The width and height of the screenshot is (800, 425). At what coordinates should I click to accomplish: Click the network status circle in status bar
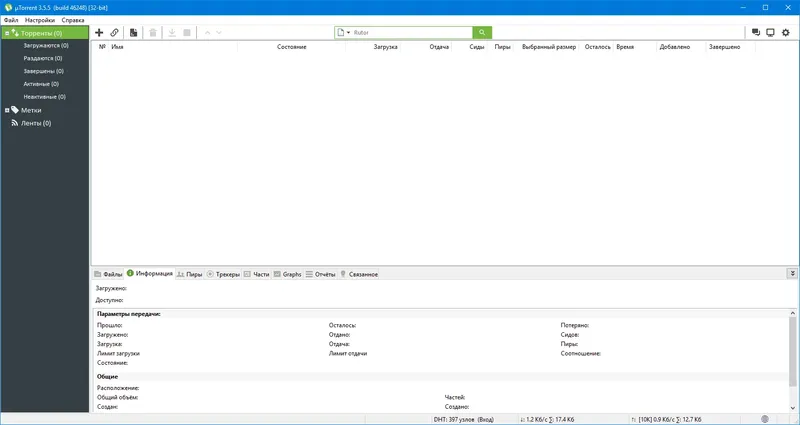click(x=765, y=419)
